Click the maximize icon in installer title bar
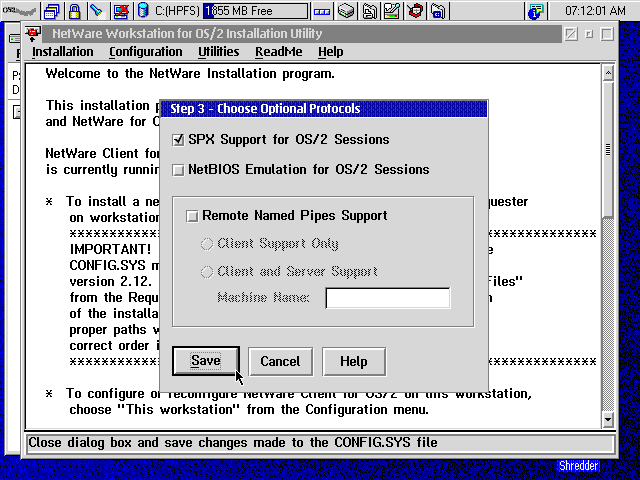The height and width of the screenshot is (480, 640). (x=607, y=34)
